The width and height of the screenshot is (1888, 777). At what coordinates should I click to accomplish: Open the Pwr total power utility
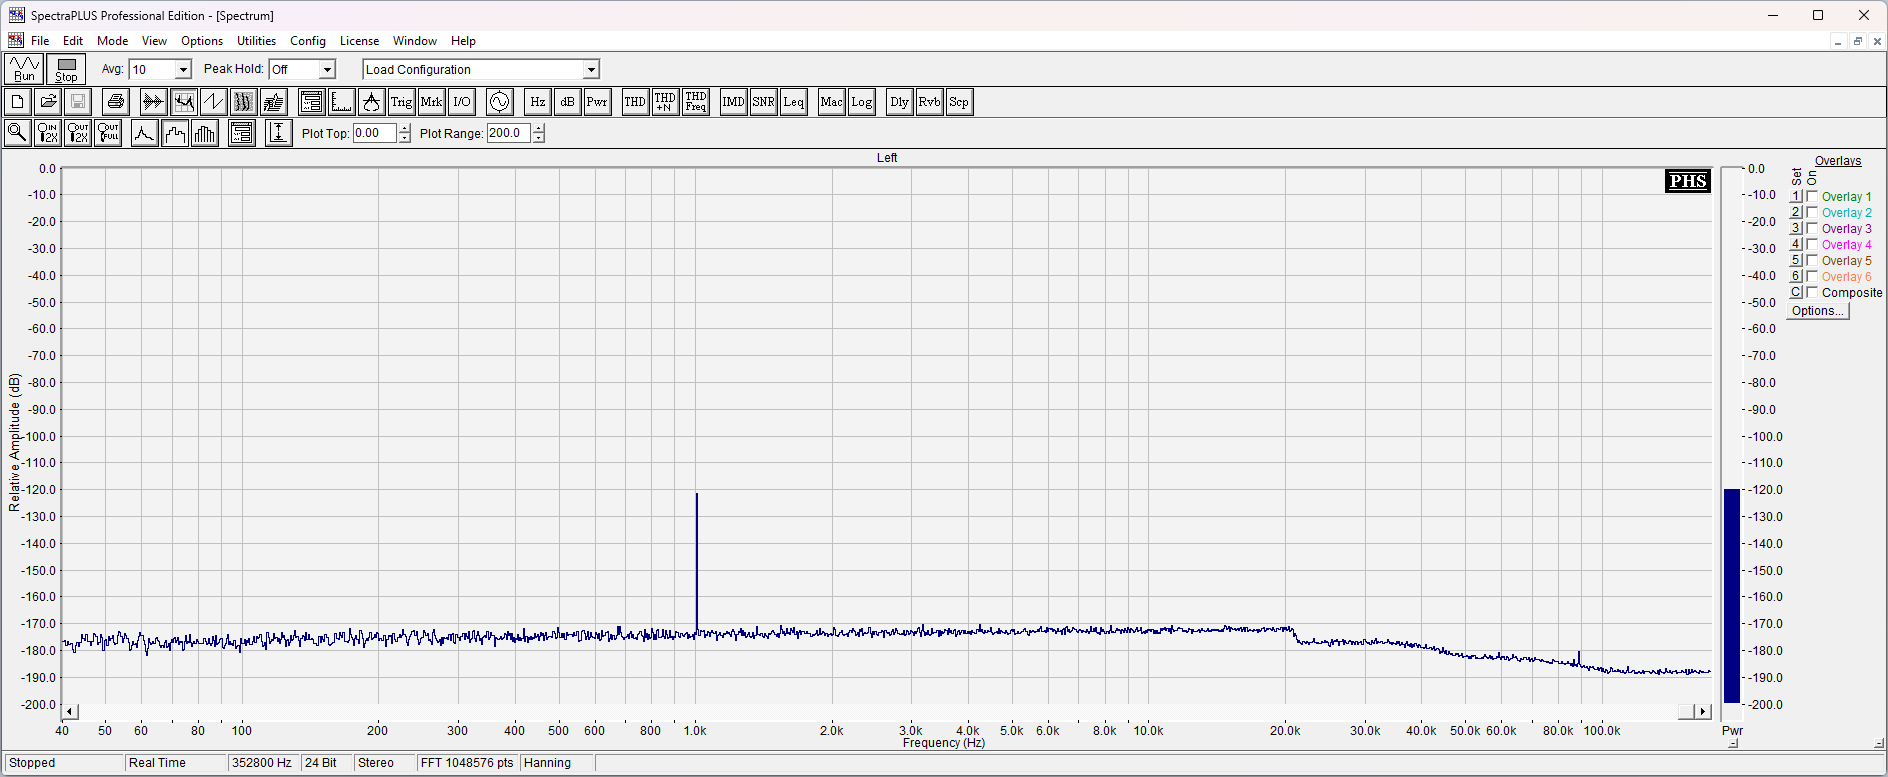pyautogui.click(x=598, y=102)
